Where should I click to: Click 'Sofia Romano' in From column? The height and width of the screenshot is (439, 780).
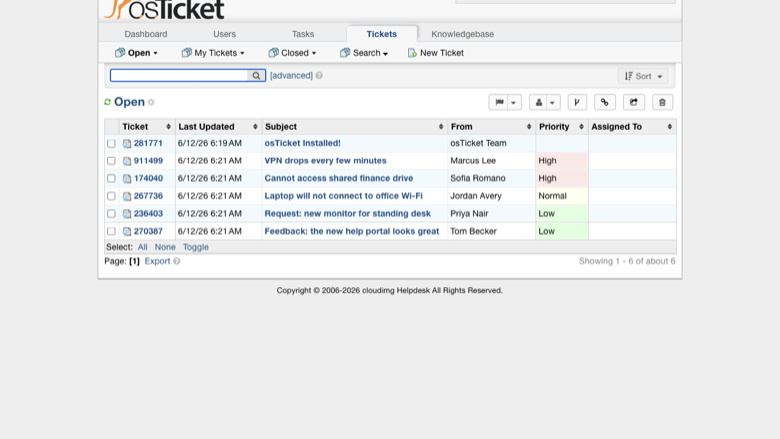[478, 178]
